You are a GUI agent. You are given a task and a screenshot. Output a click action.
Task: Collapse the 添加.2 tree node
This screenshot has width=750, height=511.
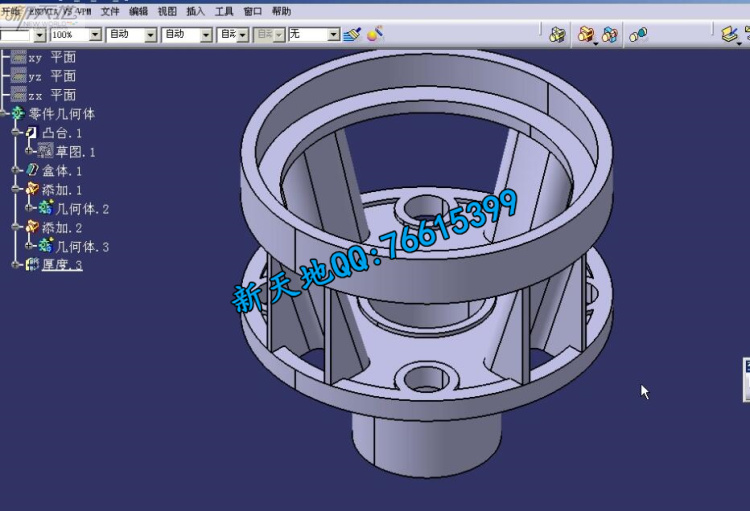click(x=16, y=228)
